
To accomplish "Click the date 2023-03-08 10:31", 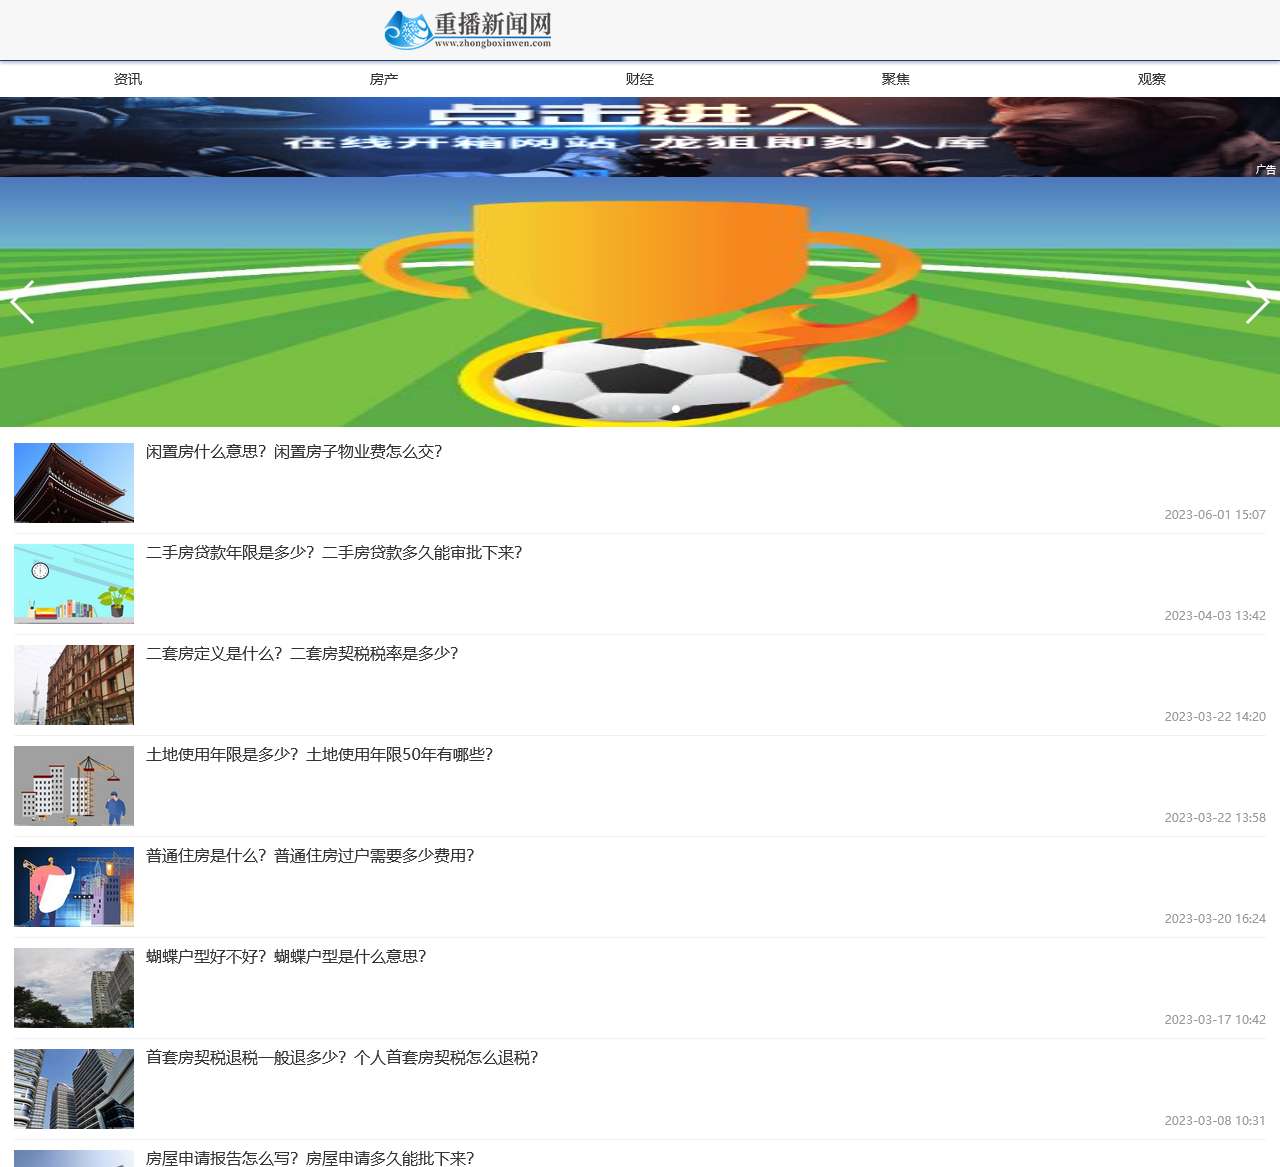I will tap(1215, 1121).
